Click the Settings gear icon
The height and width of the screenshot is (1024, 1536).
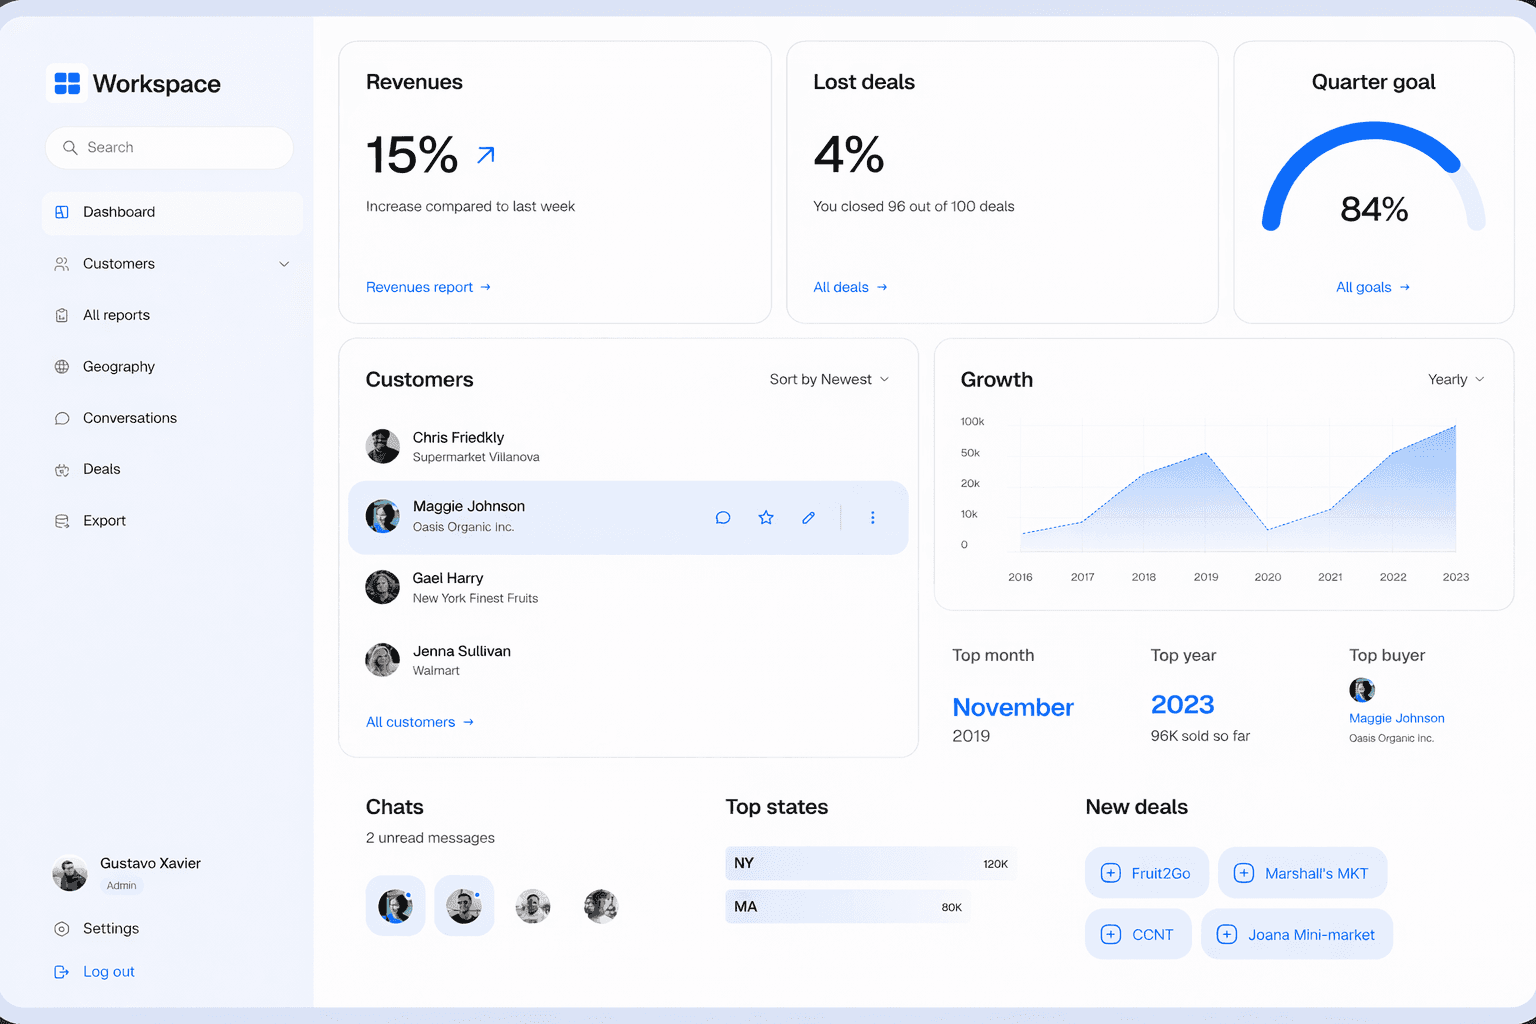[62, 928]
